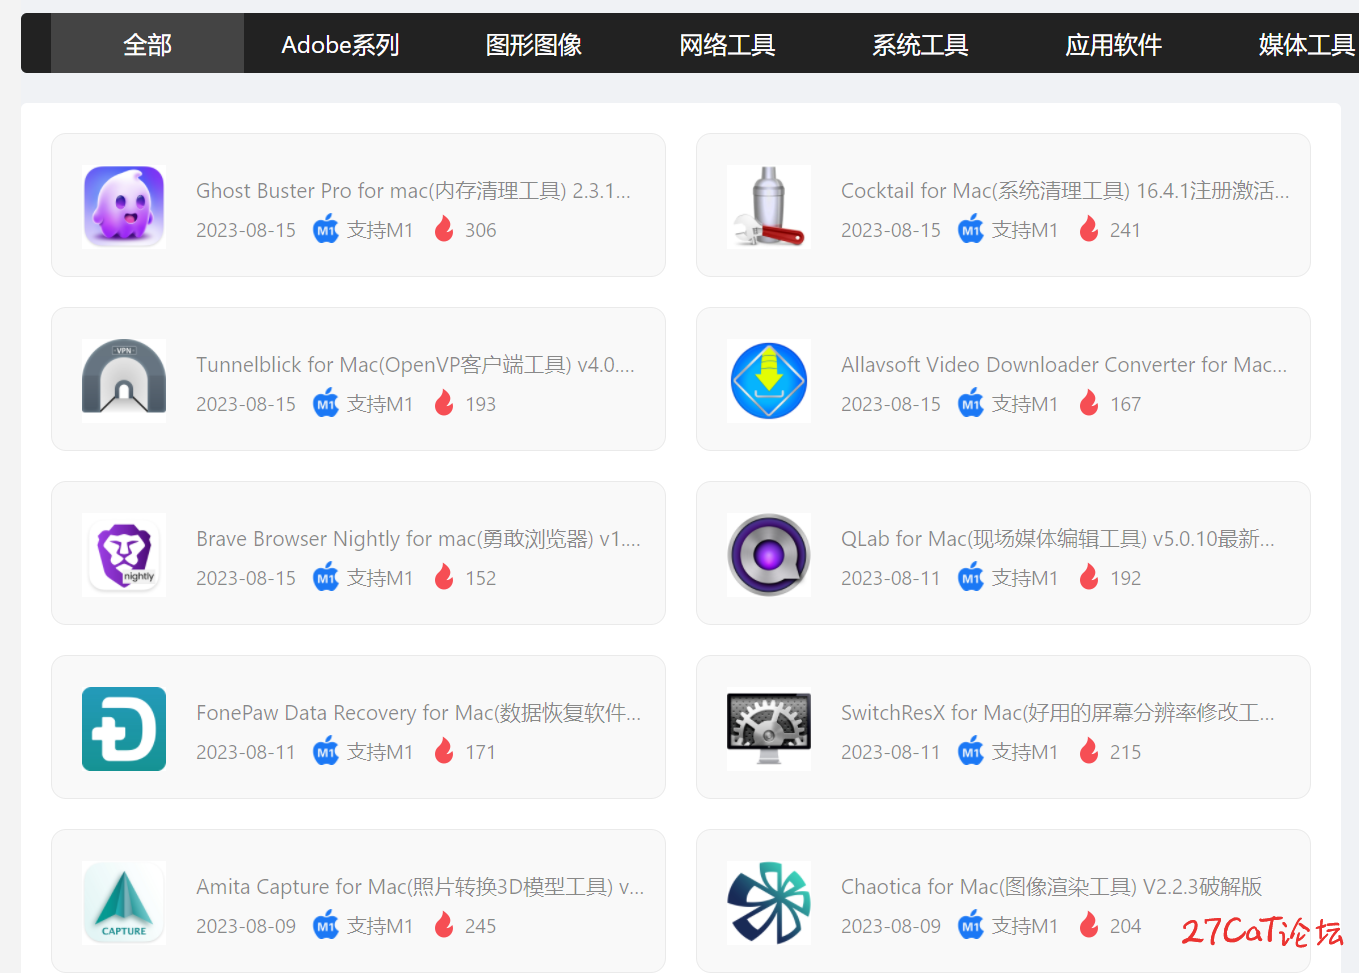The height and width of the screenshot is (973, 1359).
Task: Click view count 192 on QLab
Action: tap(1125, 578)
